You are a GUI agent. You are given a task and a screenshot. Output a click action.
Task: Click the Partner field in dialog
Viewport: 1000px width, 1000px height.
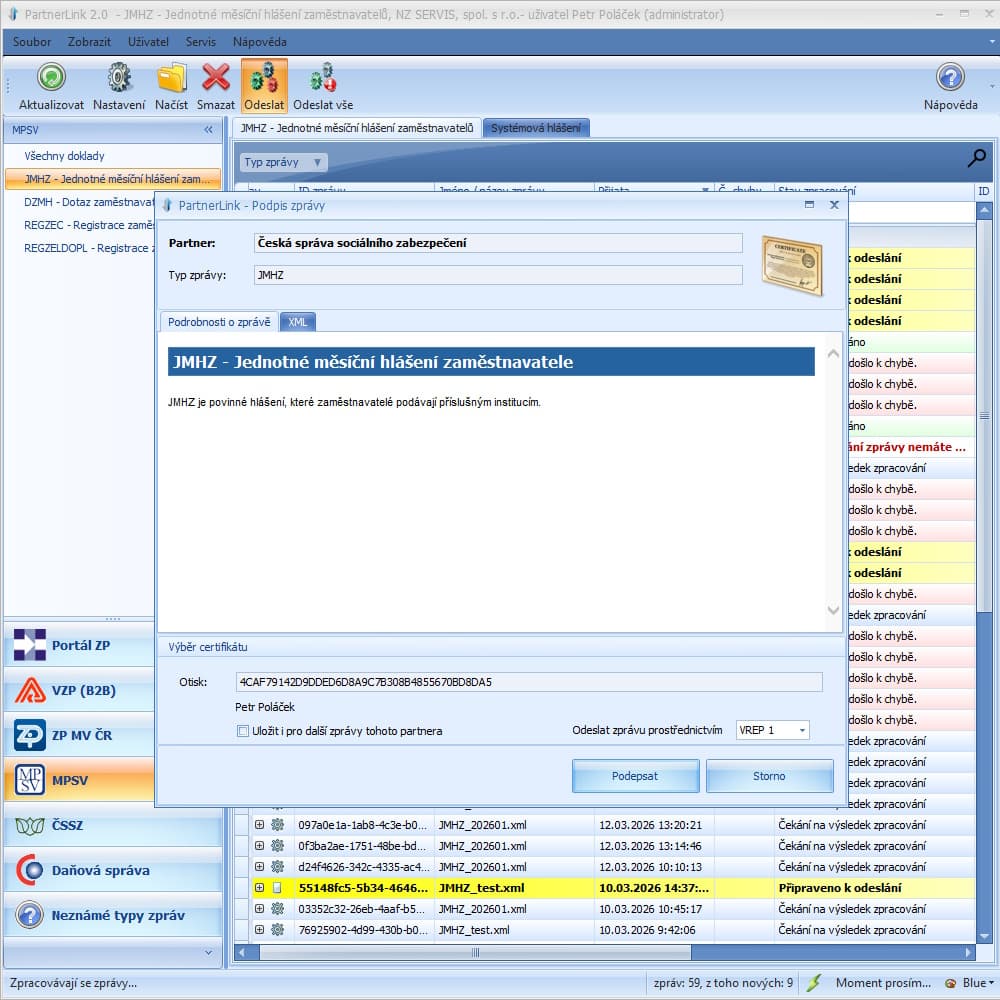click(x=498, y=243)
